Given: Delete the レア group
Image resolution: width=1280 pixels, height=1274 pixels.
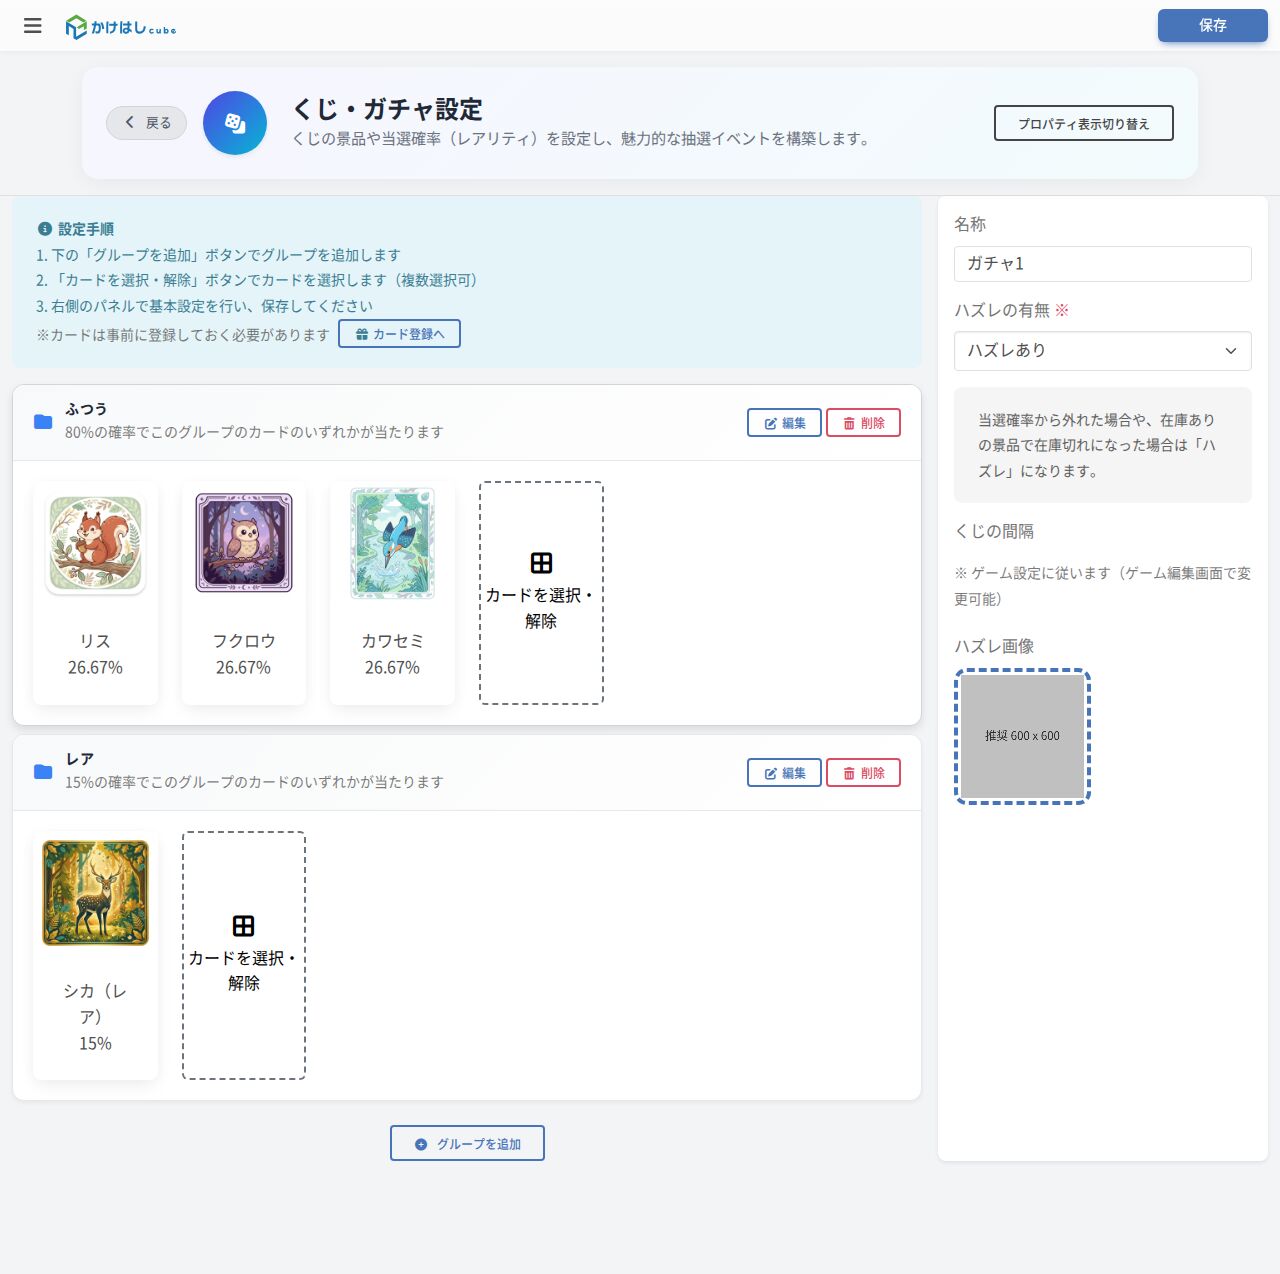Looking at the screenshot, I should [x=864, y=773].
